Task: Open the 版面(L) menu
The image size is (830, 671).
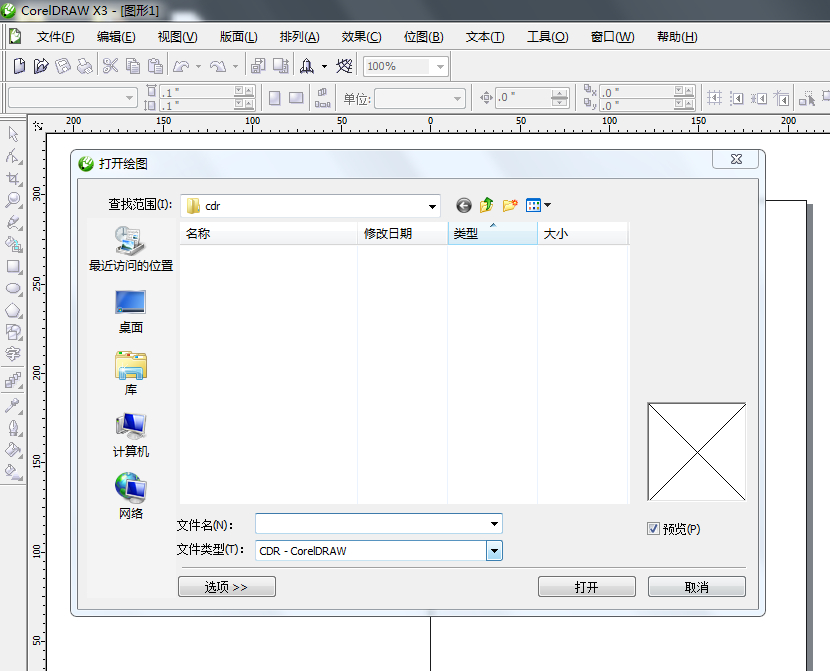Action: click(x=239, y=37)
